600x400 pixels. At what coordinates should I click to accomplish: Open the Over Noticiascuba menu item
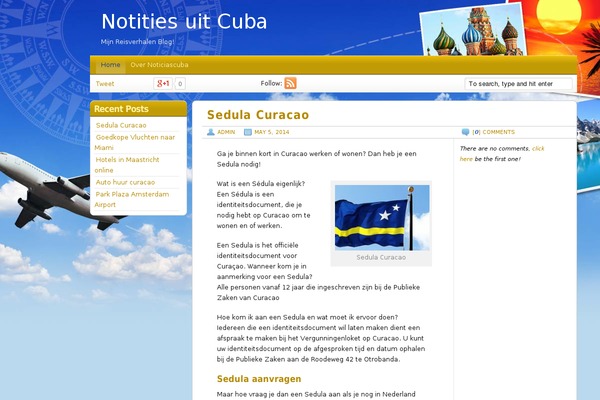click(x=159, y=65)
